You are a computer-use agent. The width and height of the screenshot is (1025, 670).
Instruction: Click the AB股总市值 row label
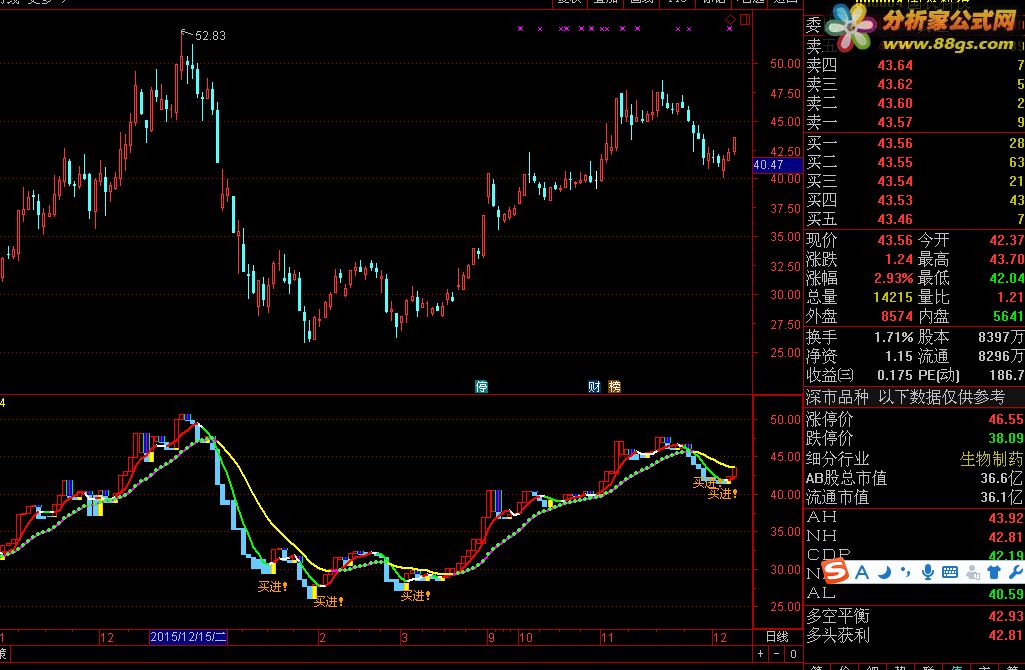point(846,478)
